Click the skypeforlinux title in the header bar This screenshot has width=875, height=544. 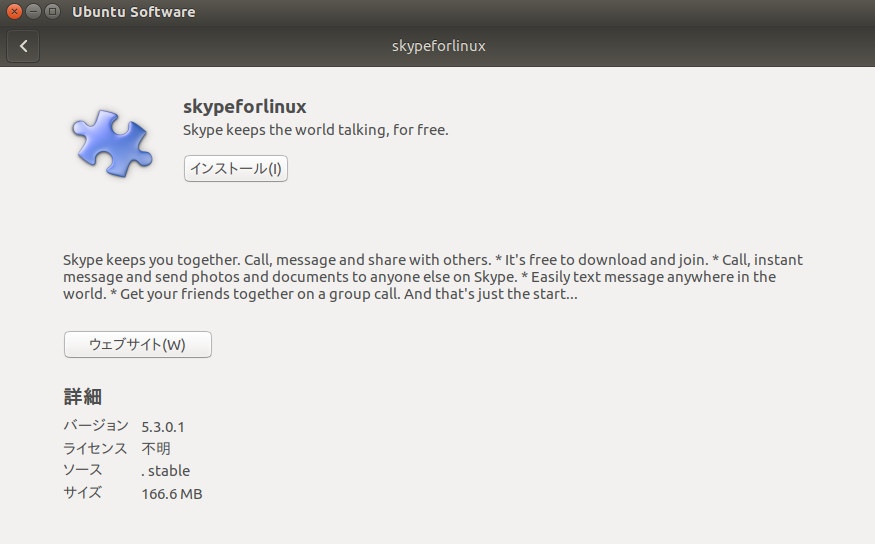[439, 46]
